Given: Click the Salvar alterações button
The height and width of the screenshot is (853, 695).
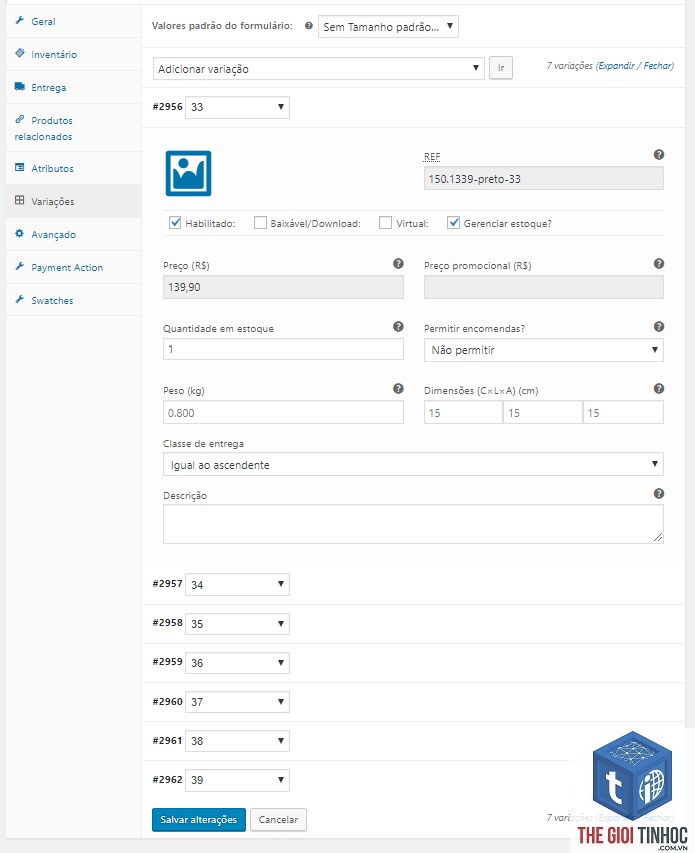Looking at the screenshot, I should pos(199,819).
